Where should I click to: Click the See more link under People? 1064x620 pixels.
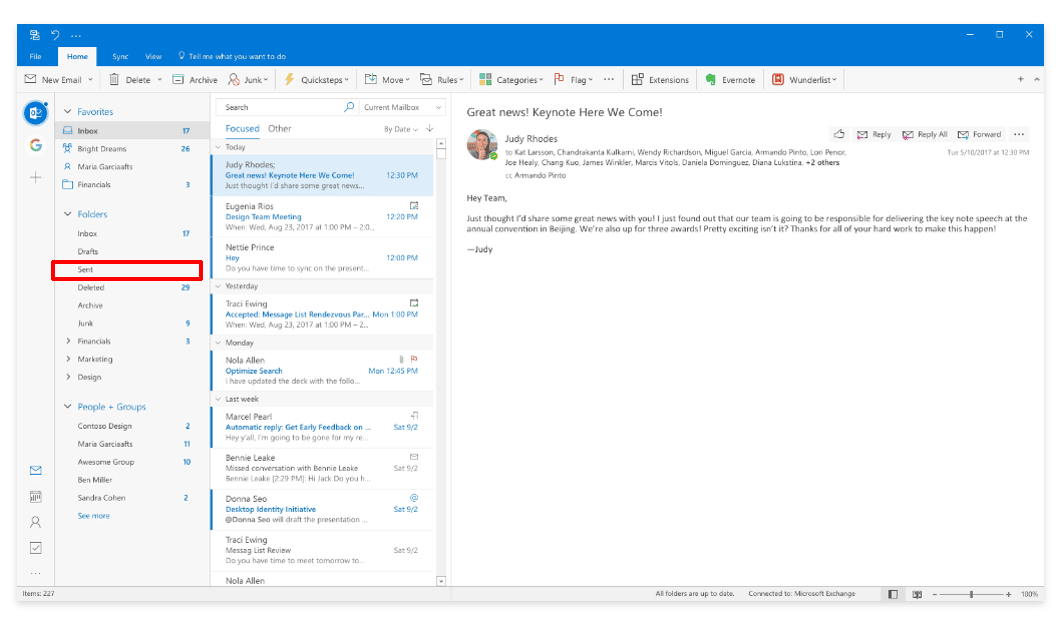click(94, 515)
